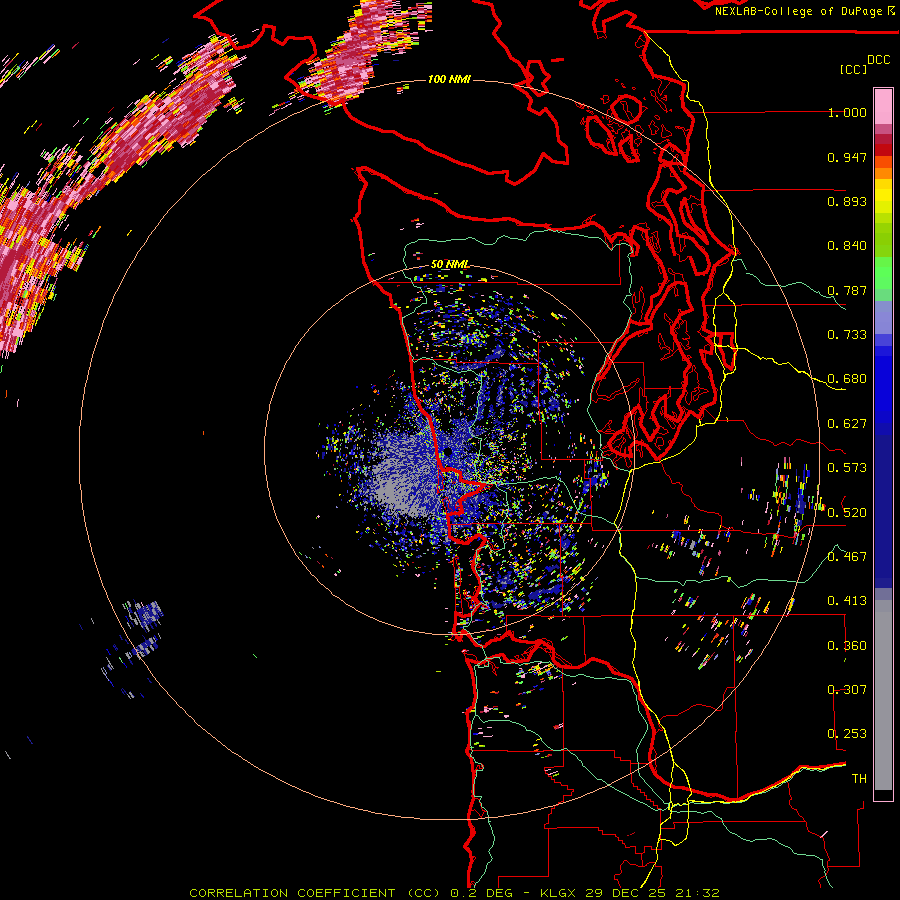The height and width of the screenshot is (900, 900).
Task: Click the [CC] units label
Action: pyautogui.click(x=853, y=69)
